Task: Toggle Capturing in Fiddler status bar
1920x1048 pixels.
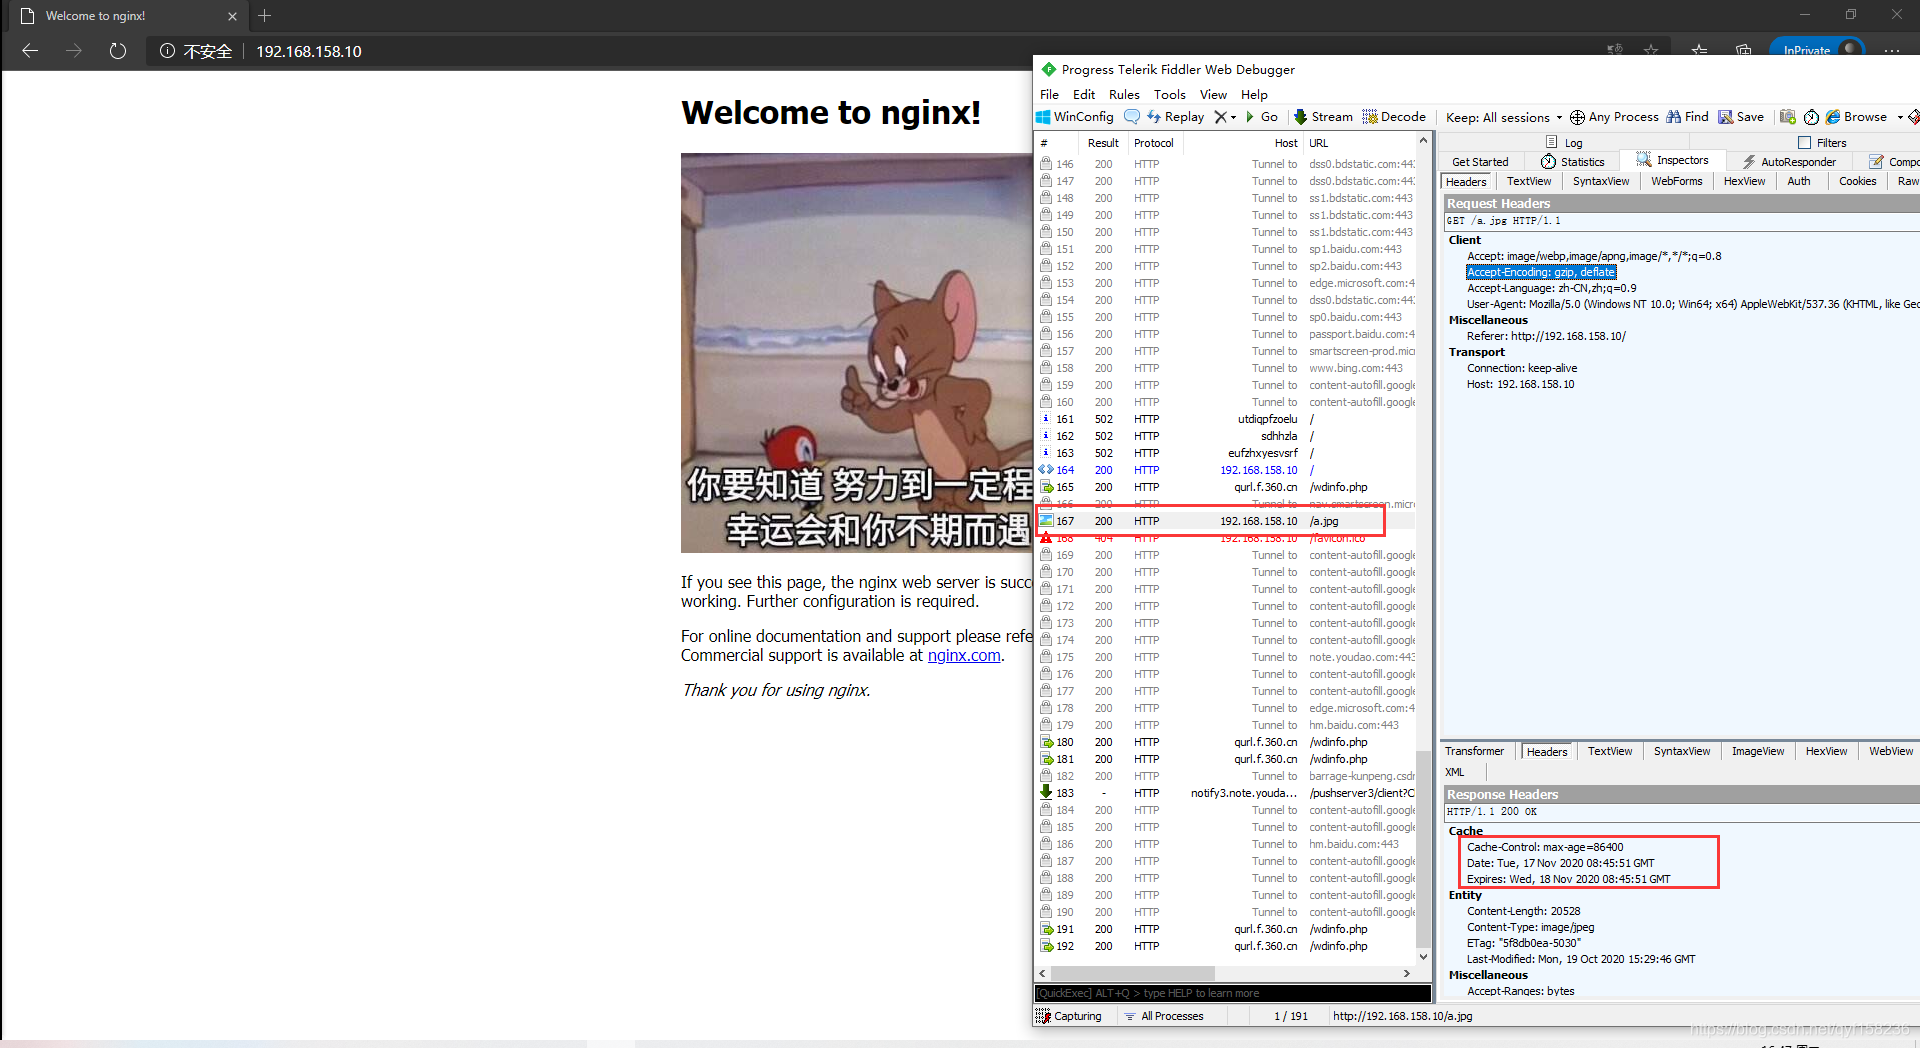Action: pos(1069,1016)
